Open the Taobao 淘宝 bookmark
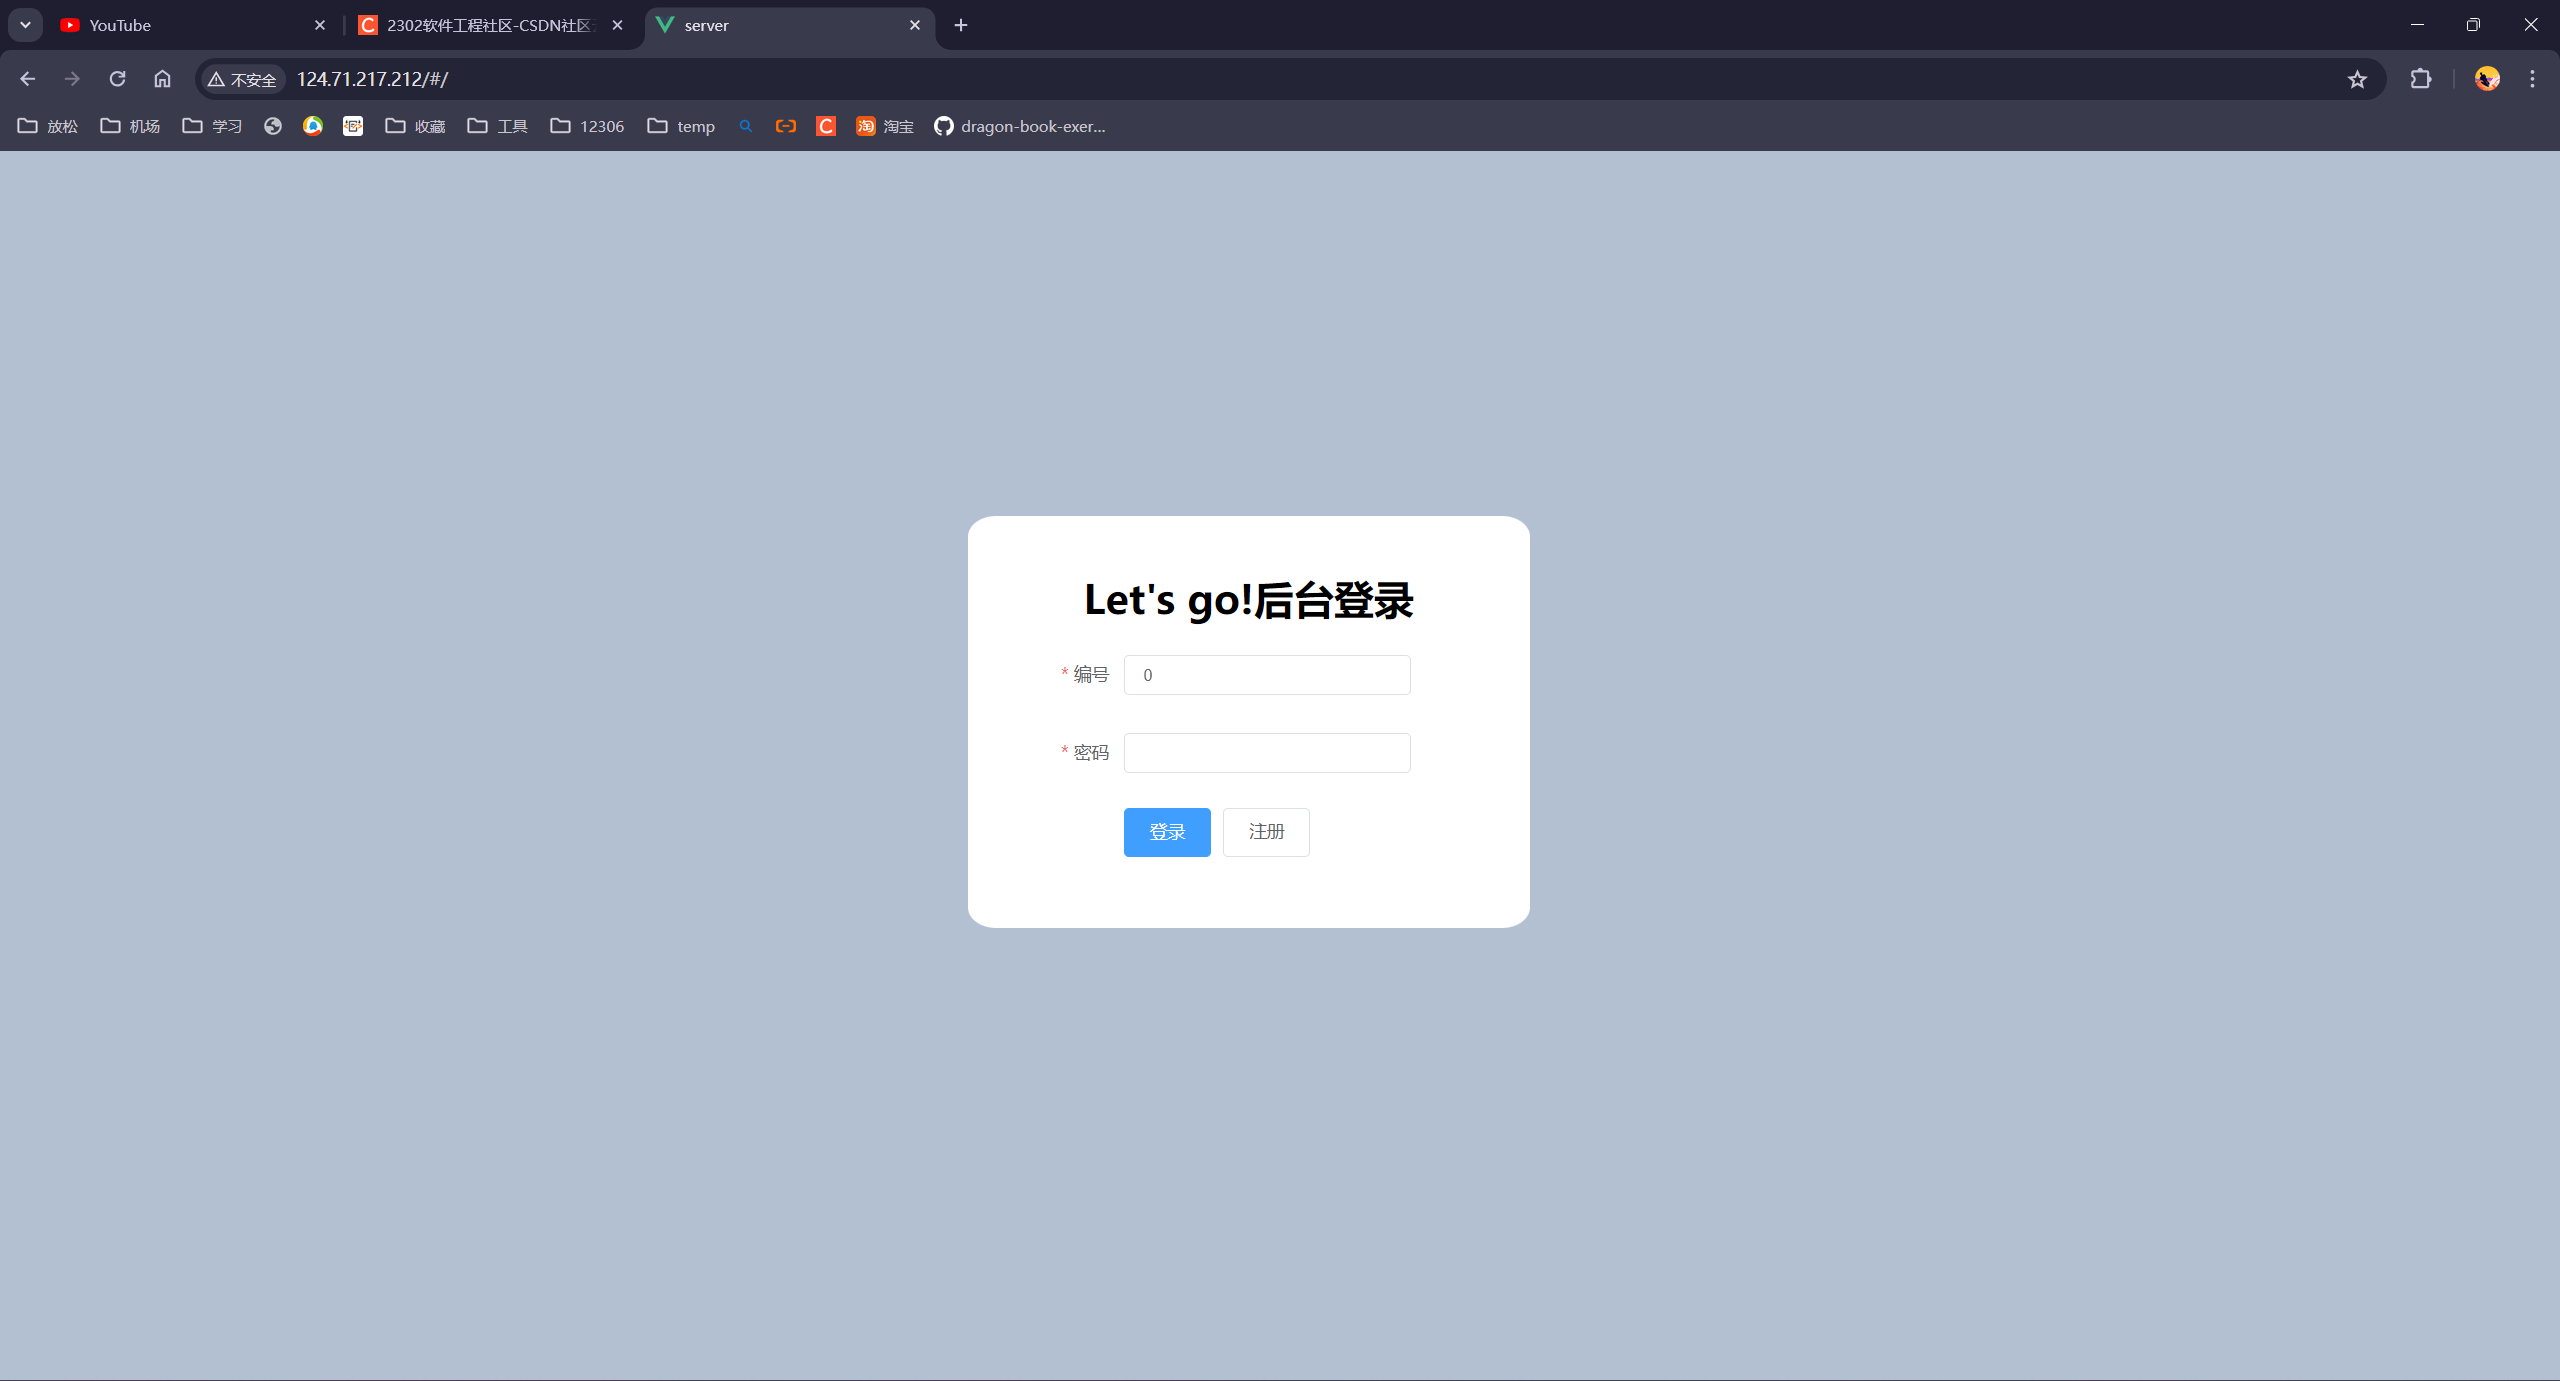This screenshot has height=1381, width=2560. tap(885, 126)
